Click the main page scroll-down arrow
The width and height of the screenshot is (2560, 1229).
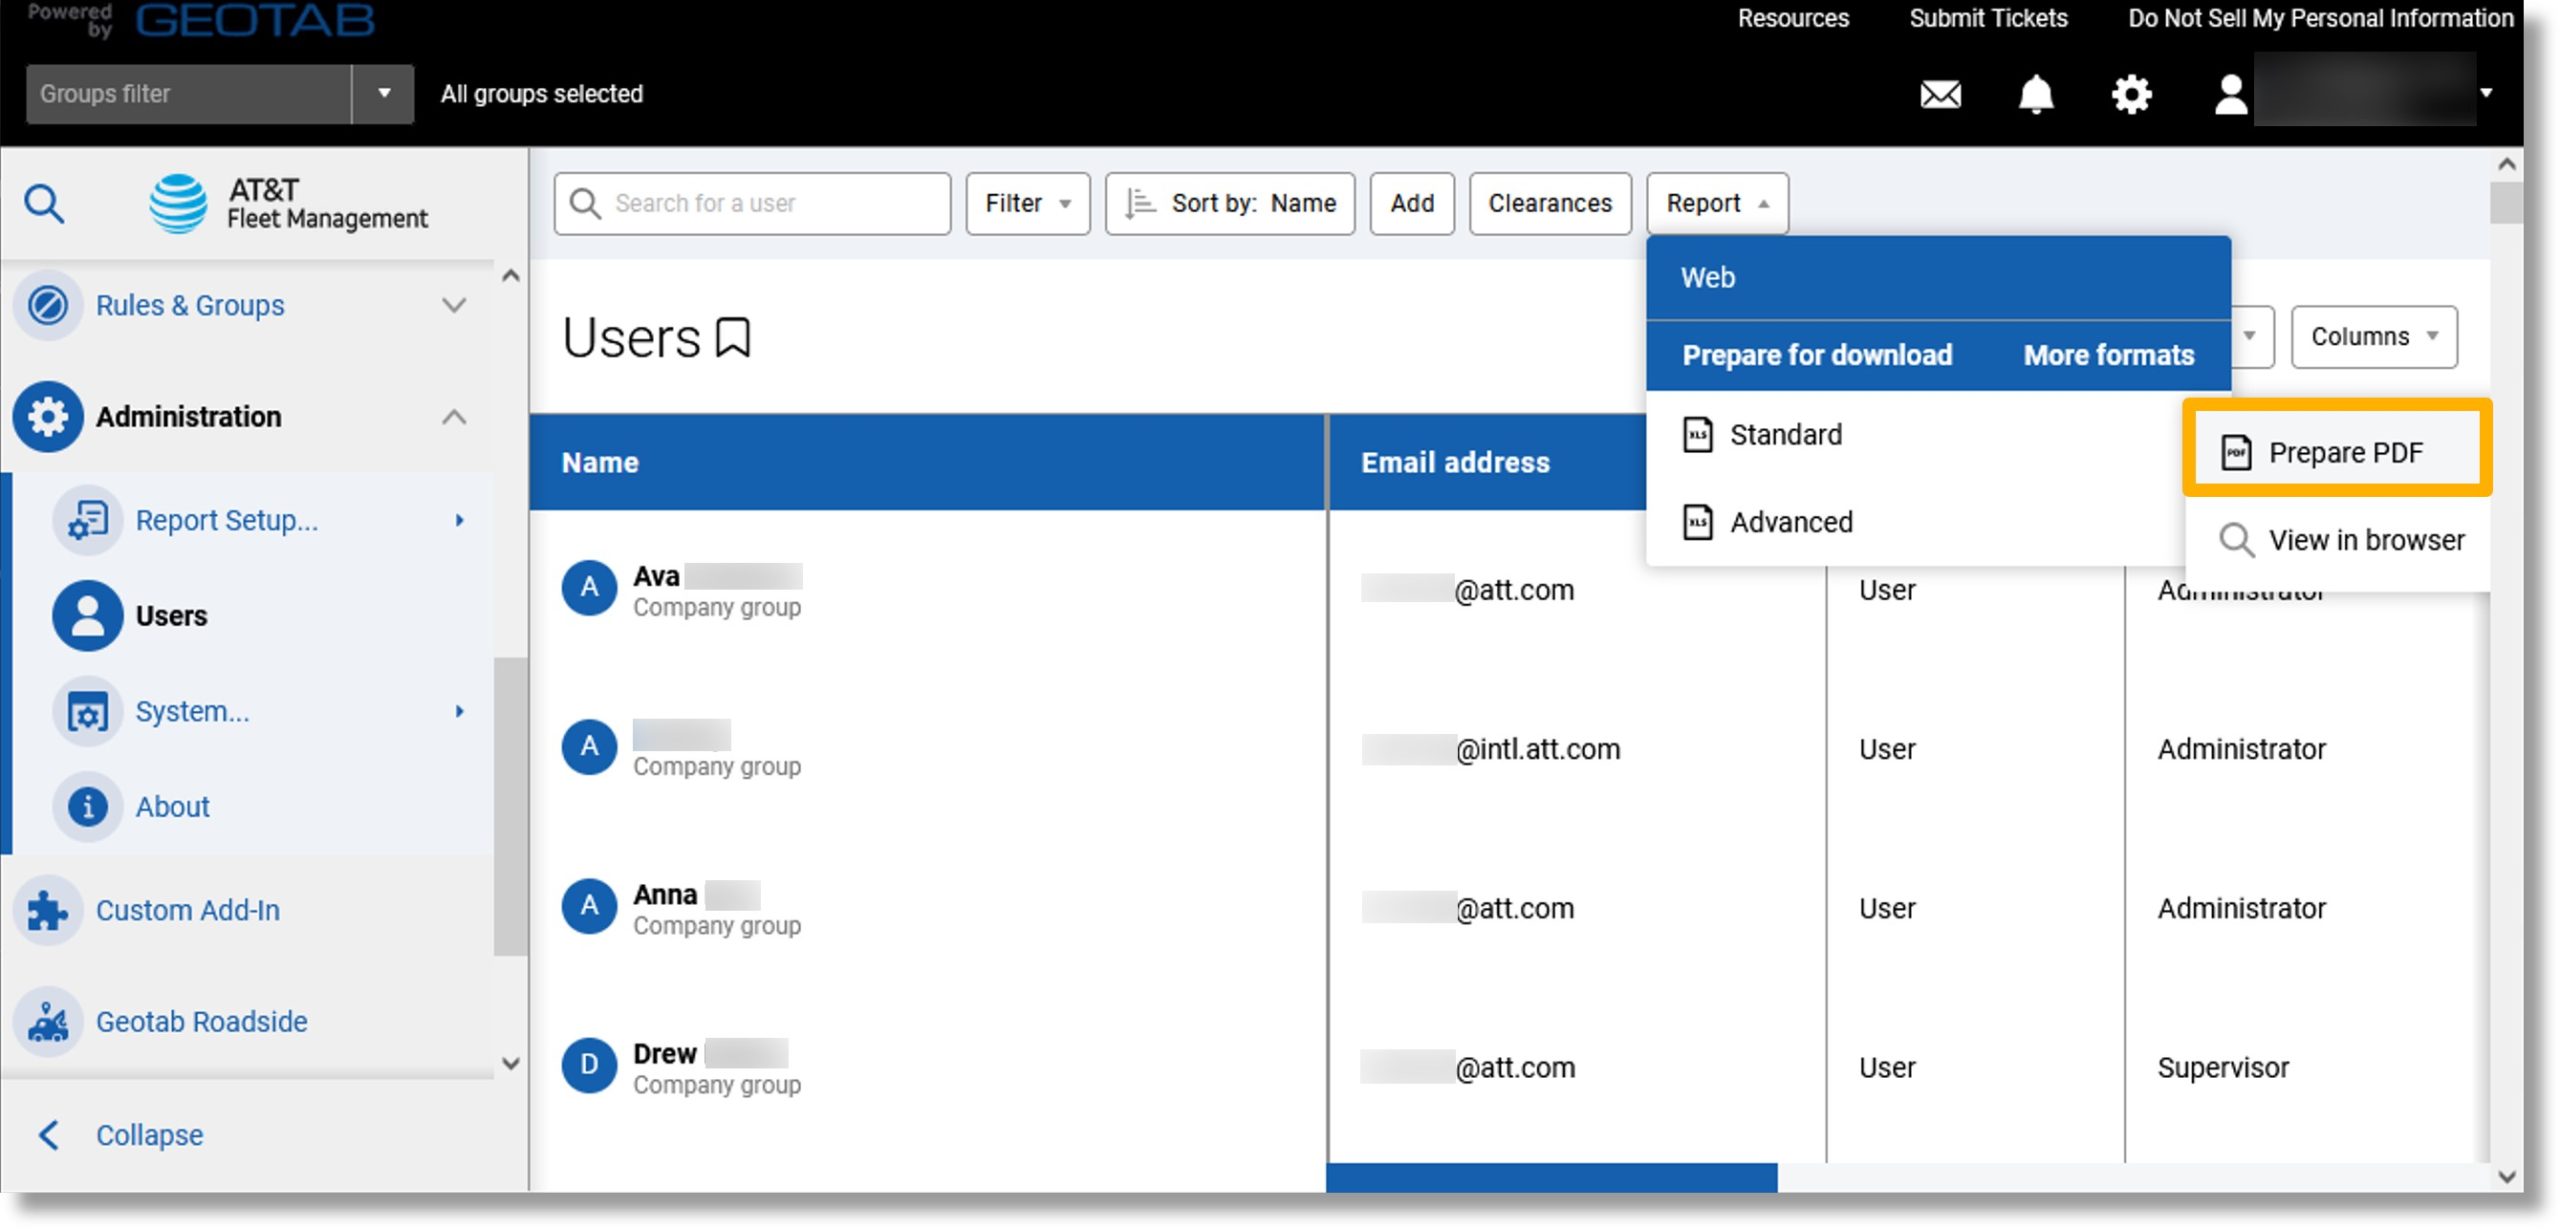[2505, 1176]
